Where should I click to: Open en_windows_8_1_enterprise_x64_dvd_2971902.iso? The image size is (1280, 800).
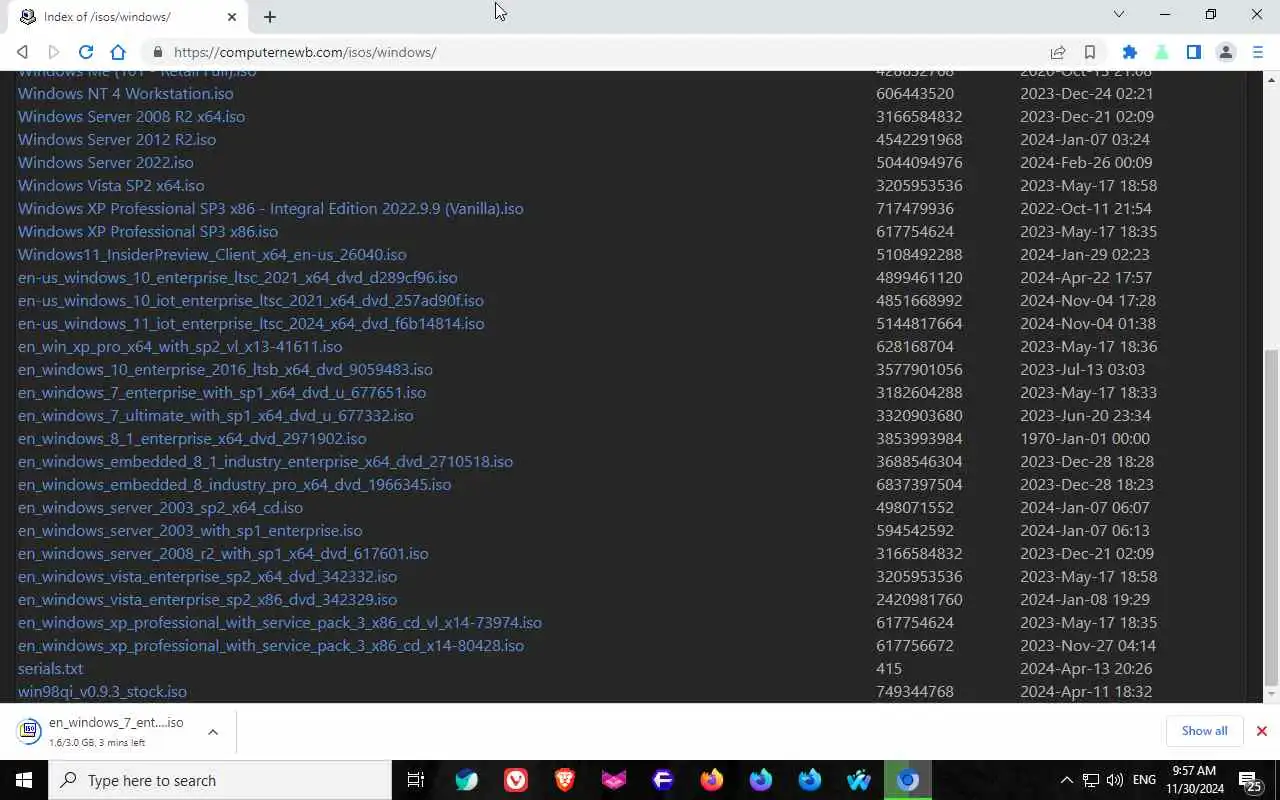tap(192, 438)
